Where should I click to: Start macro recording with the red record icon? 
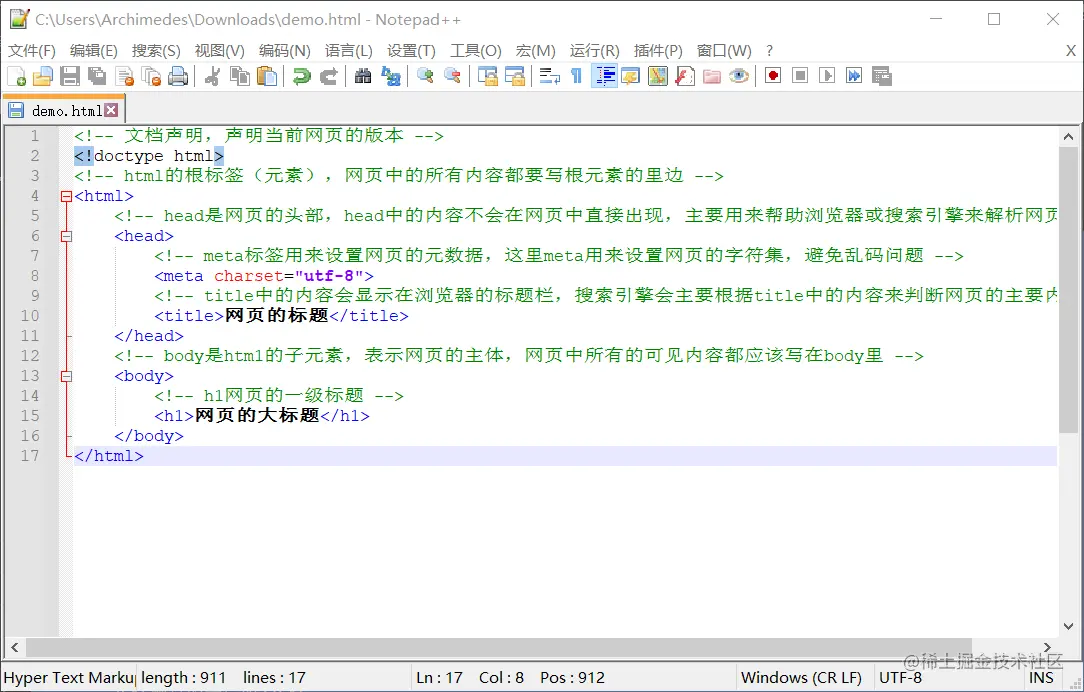point(772,76)
